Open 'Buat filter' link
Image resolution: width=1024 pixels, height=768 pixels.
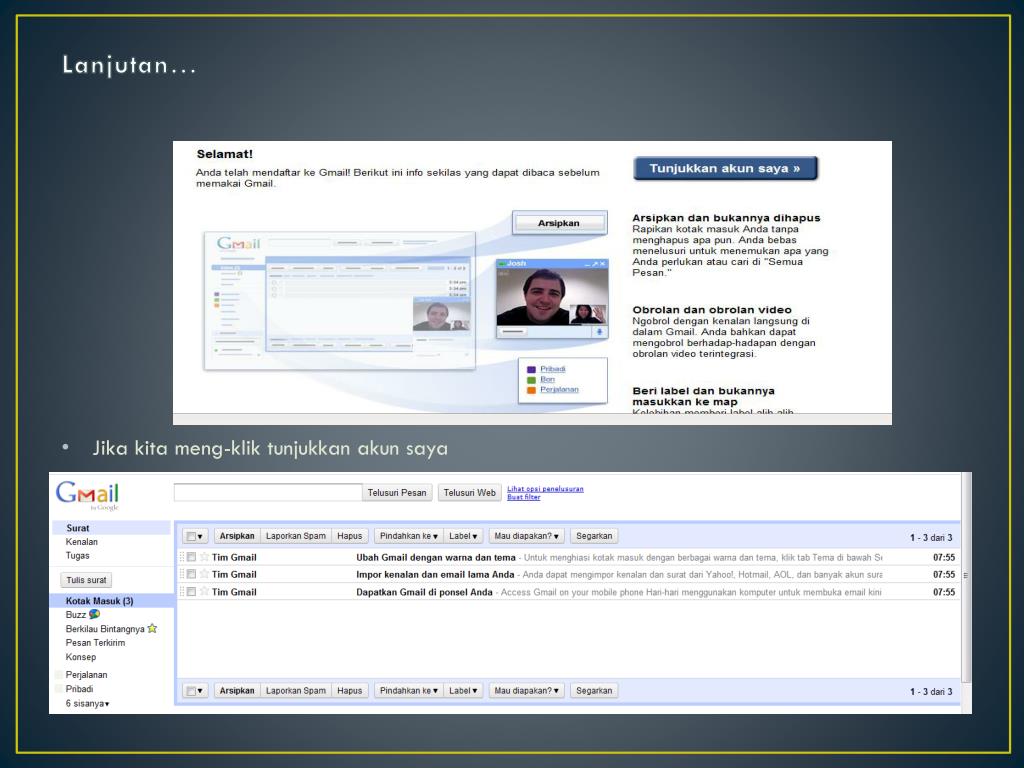pos(524,497)
